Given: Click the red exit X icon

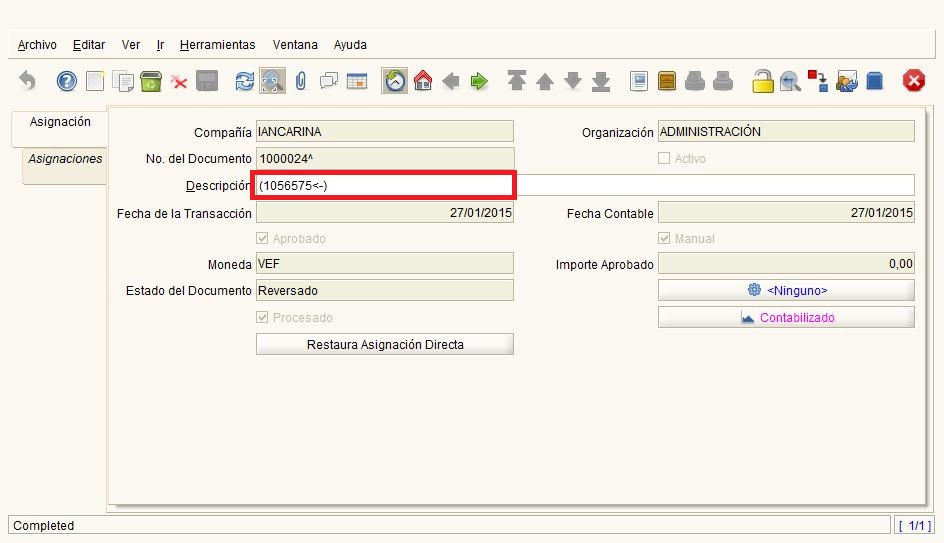Looking at the screenshot, I should pos(914,82).
